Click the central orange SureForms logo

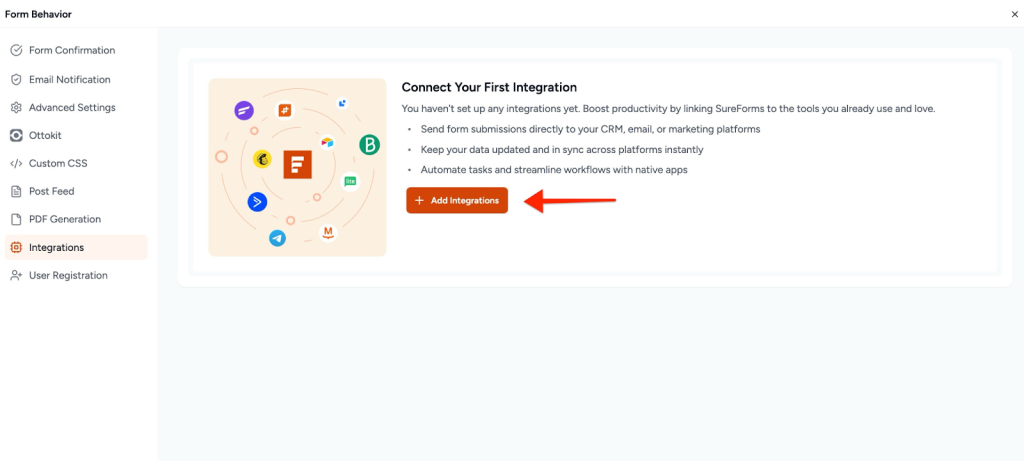[x=297, y=165]
